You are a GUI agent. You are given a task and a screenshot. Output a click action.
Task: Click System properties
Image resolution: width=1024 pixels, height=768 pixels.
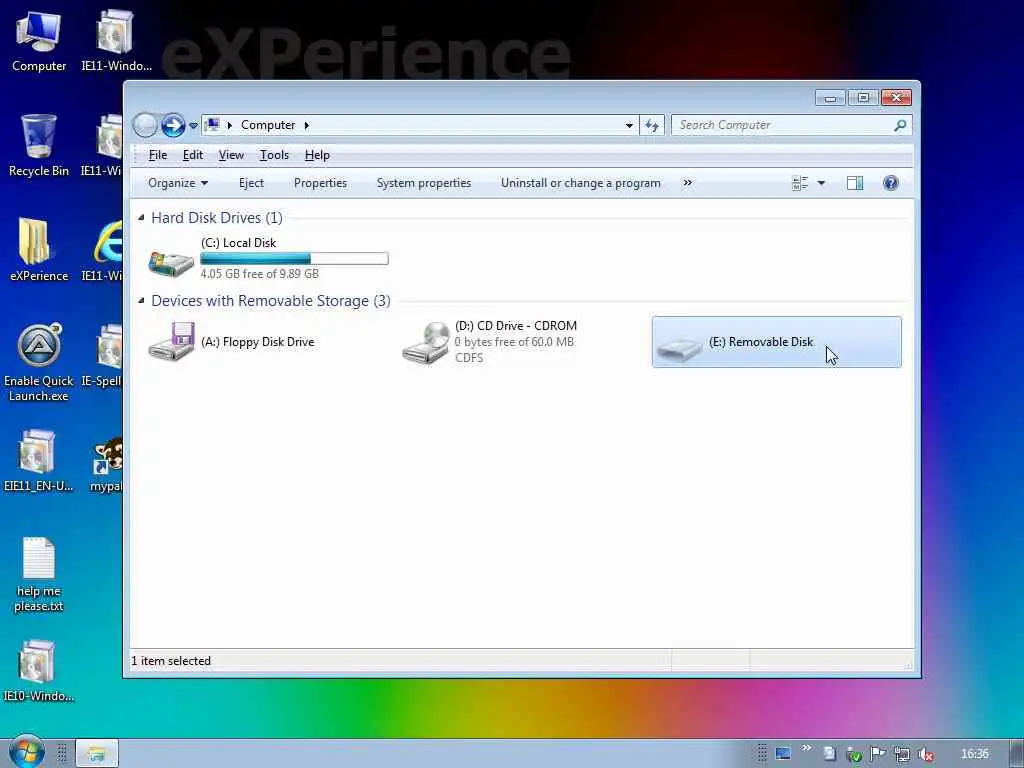tap(424, 183)
